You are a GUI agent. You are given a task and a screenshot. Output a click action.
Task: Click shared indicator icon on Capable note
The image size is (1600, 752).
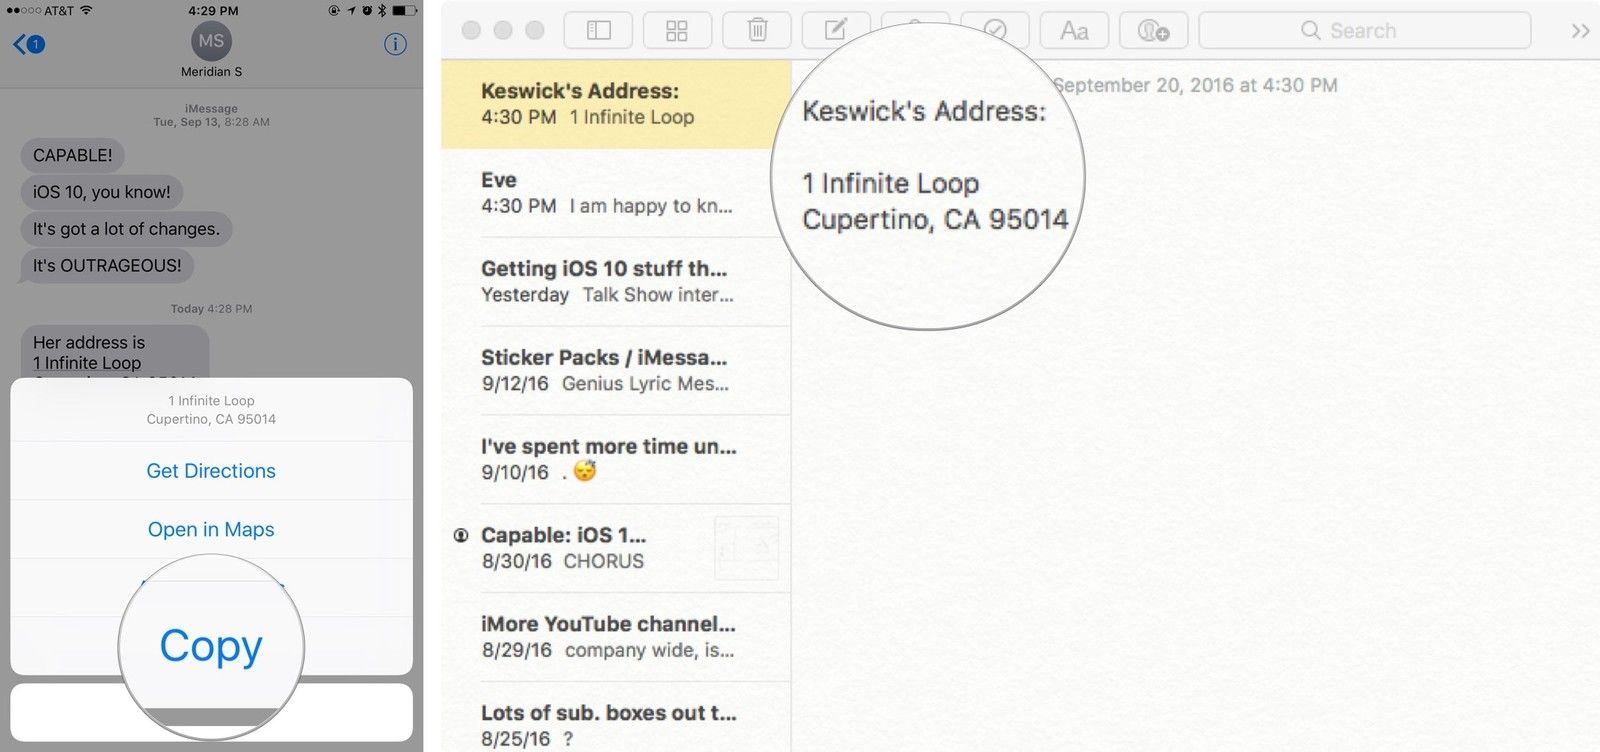(x=461, y=535)
